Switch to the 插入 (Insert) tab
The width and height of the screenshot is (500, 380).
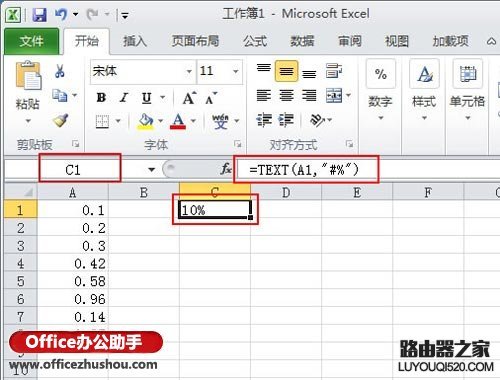pyautogui.click(x=135, y=41)
